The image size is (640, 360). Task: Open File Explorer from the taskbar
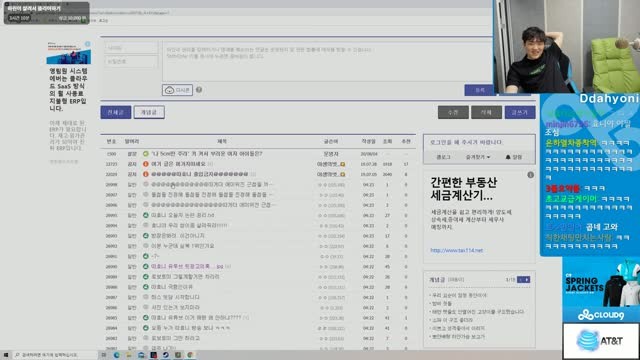129,355
